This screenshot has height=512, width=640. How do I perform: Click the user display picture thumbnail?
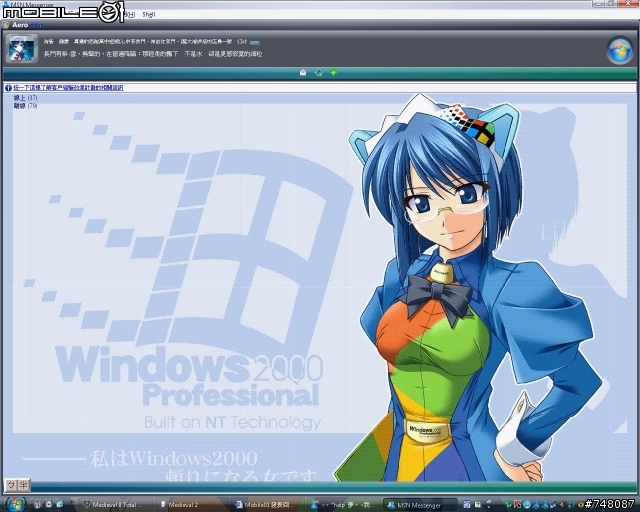point(22,49)
